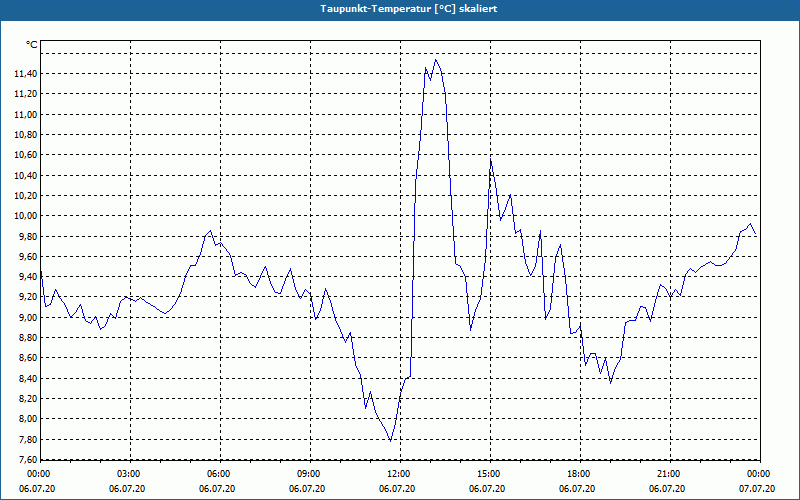Select the 10,60 y-axis label
800x500 pixels.
click(x=26, y=155)
